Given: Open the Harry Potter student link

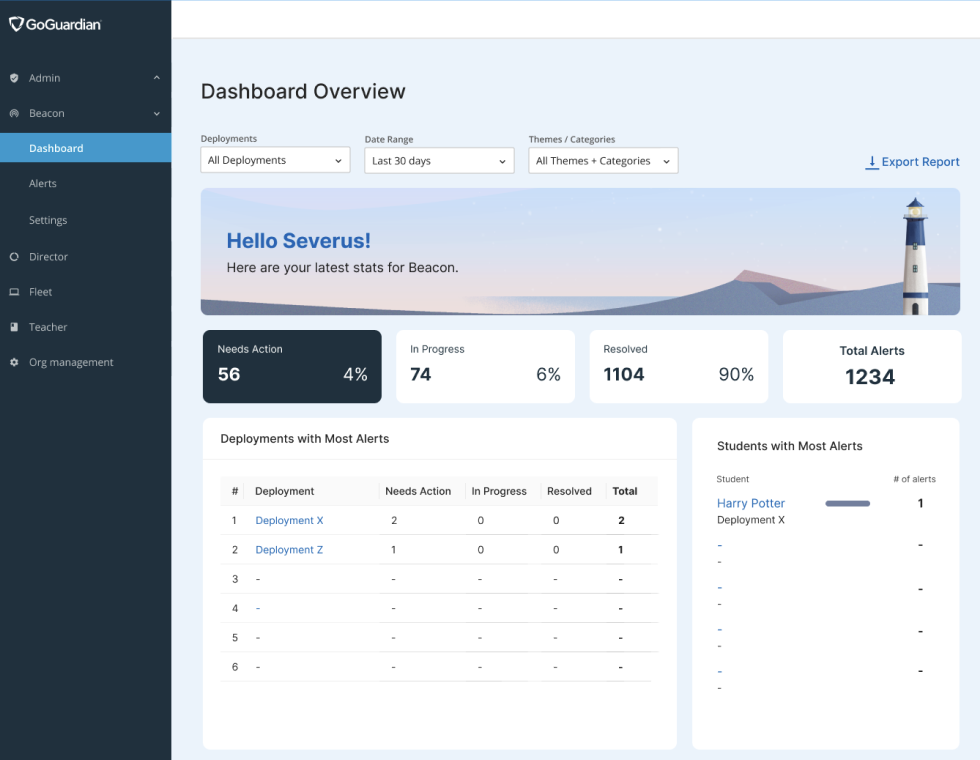Looking at the screenshot, I should 751,503.
